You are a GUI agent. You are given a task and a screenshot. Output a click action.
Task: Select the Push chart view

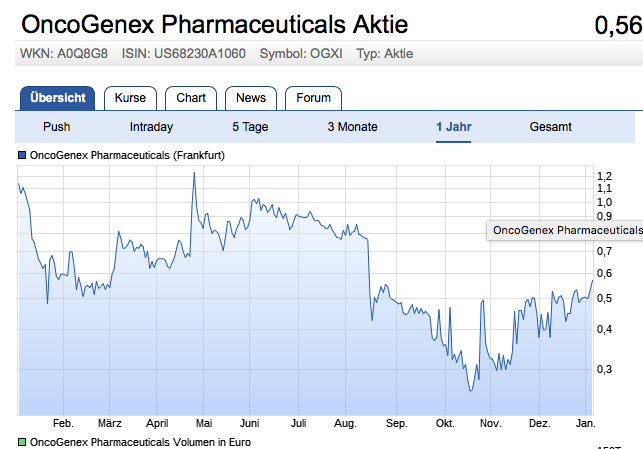point(57,127)
